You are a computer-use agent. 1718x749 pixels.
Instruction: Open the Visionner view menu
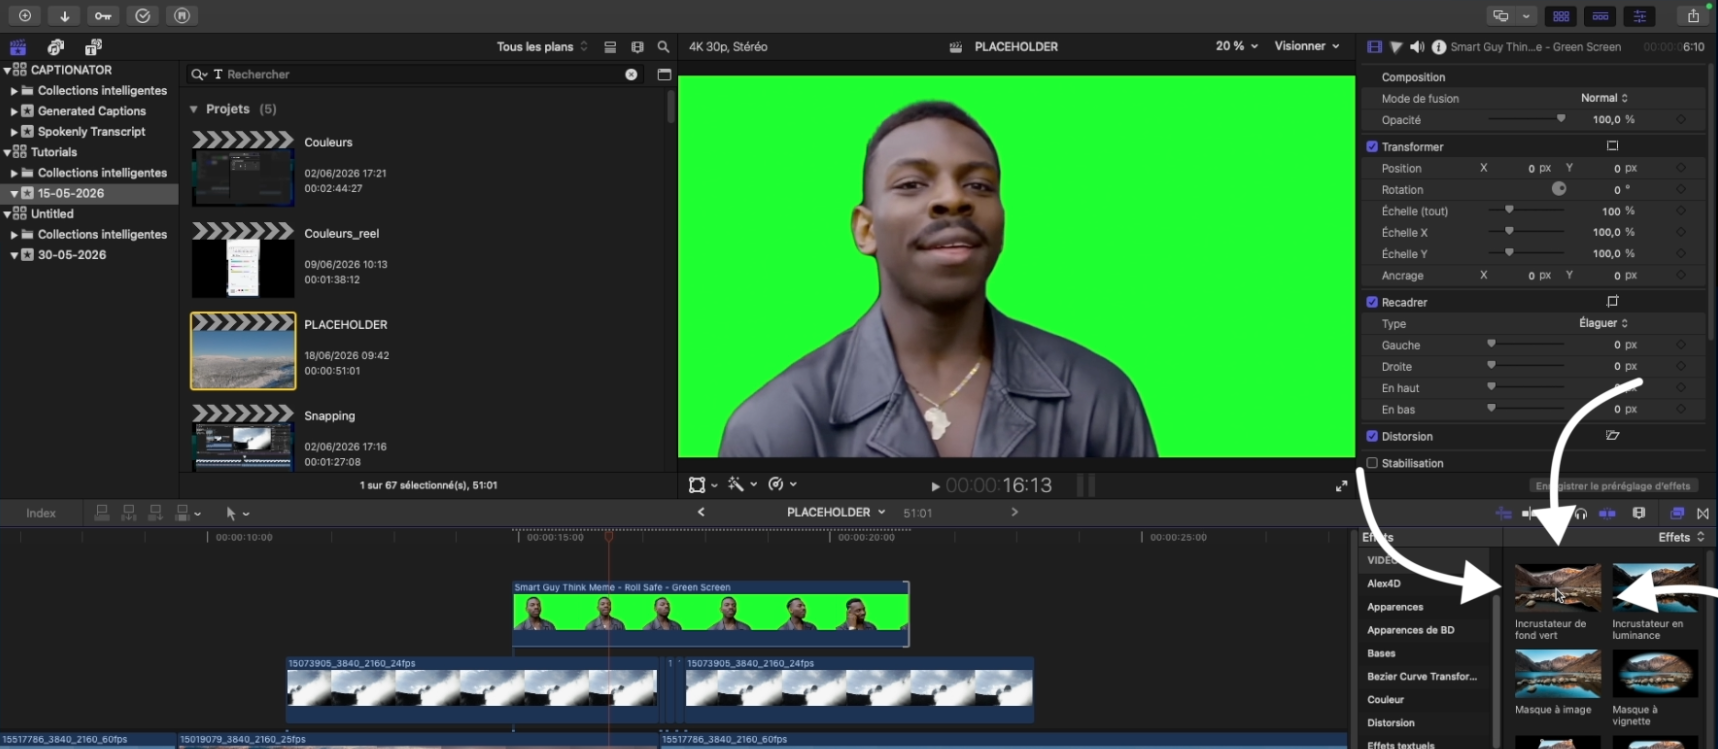click(x=1306, y=46)
